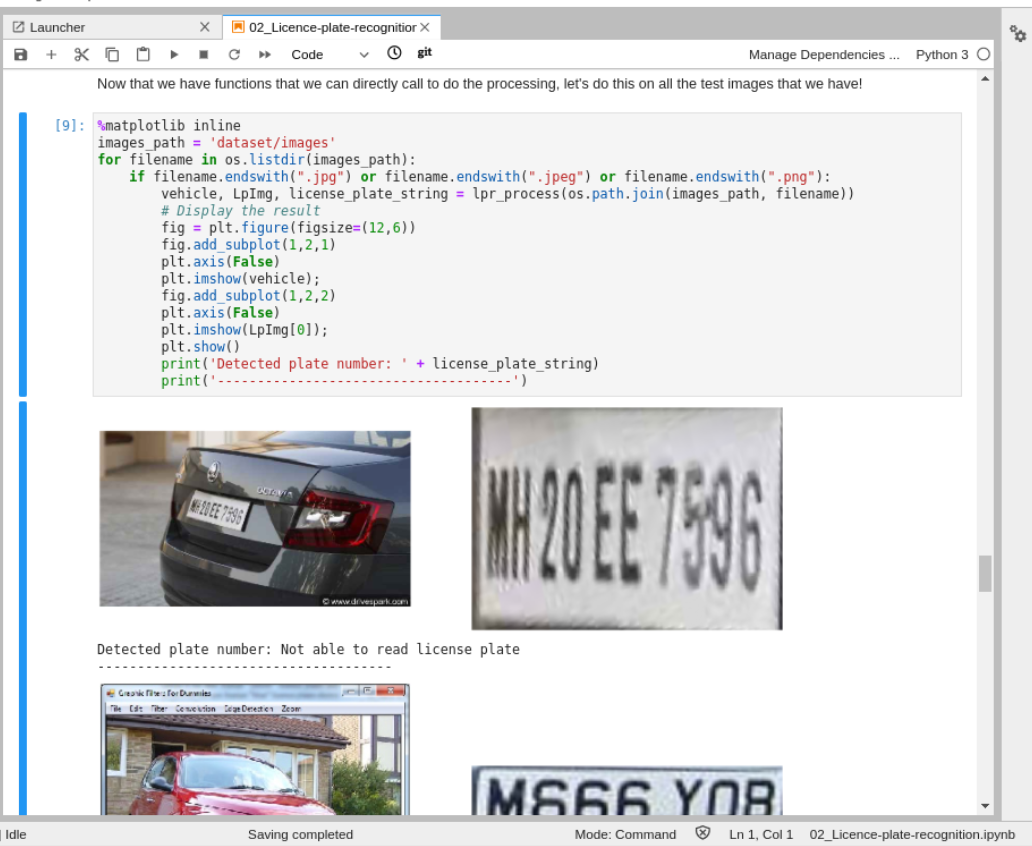Open the settings gears icon in the right sidebar

(1018, 34)
